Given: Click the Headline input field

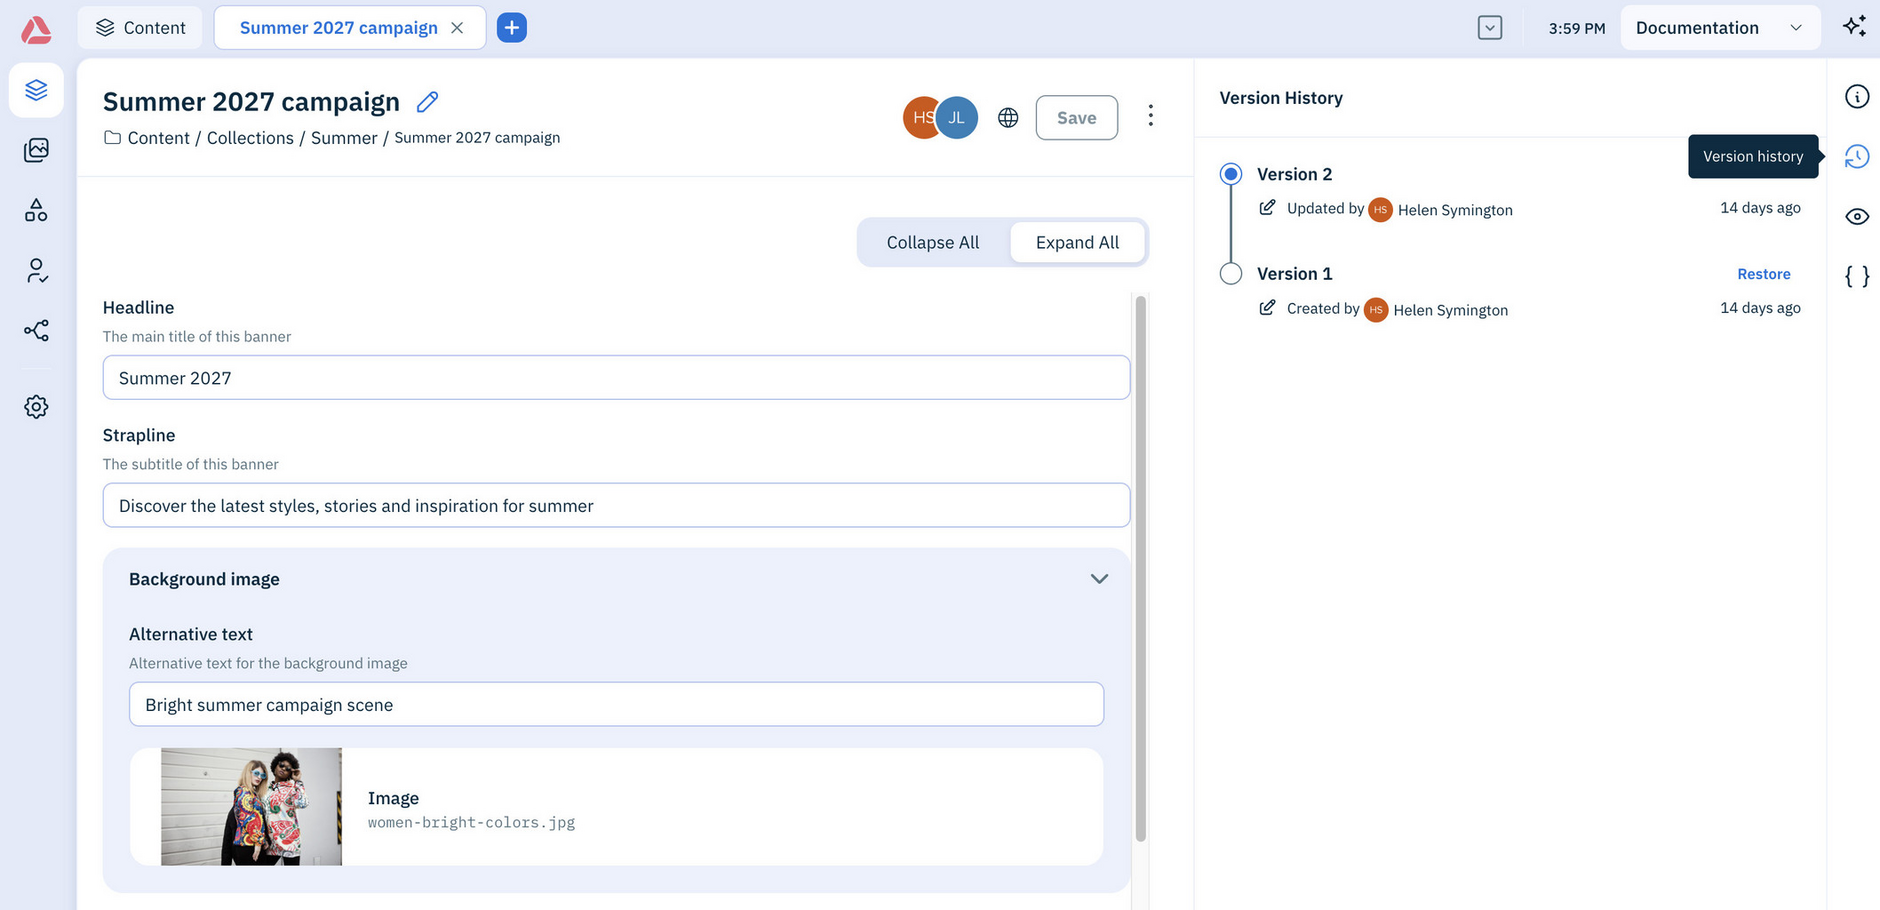Looking at the screenshot, I should (x=616, y=378).
